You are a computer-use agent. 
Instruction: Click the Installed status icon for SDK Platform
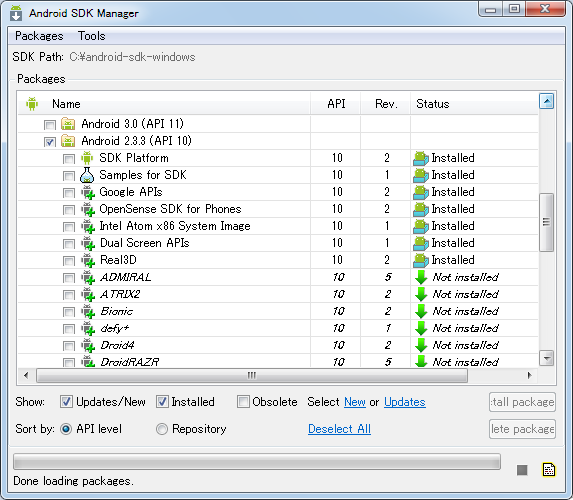(x=421, y=158)
